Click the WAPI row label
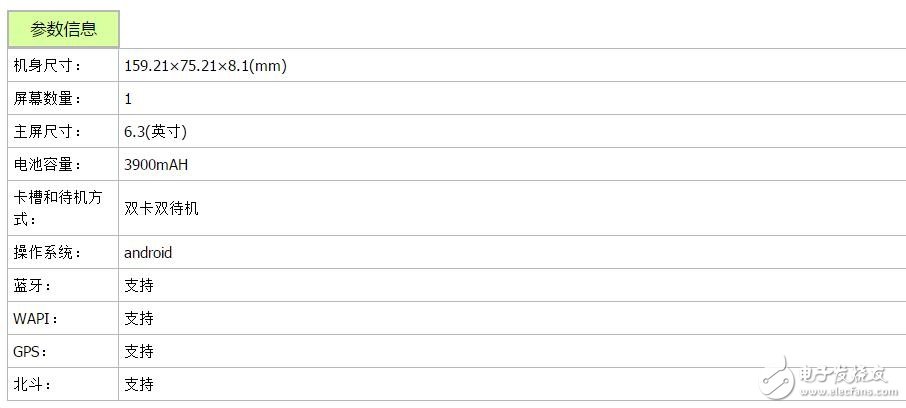Screen dimensions: 906x408 [36, 319]
